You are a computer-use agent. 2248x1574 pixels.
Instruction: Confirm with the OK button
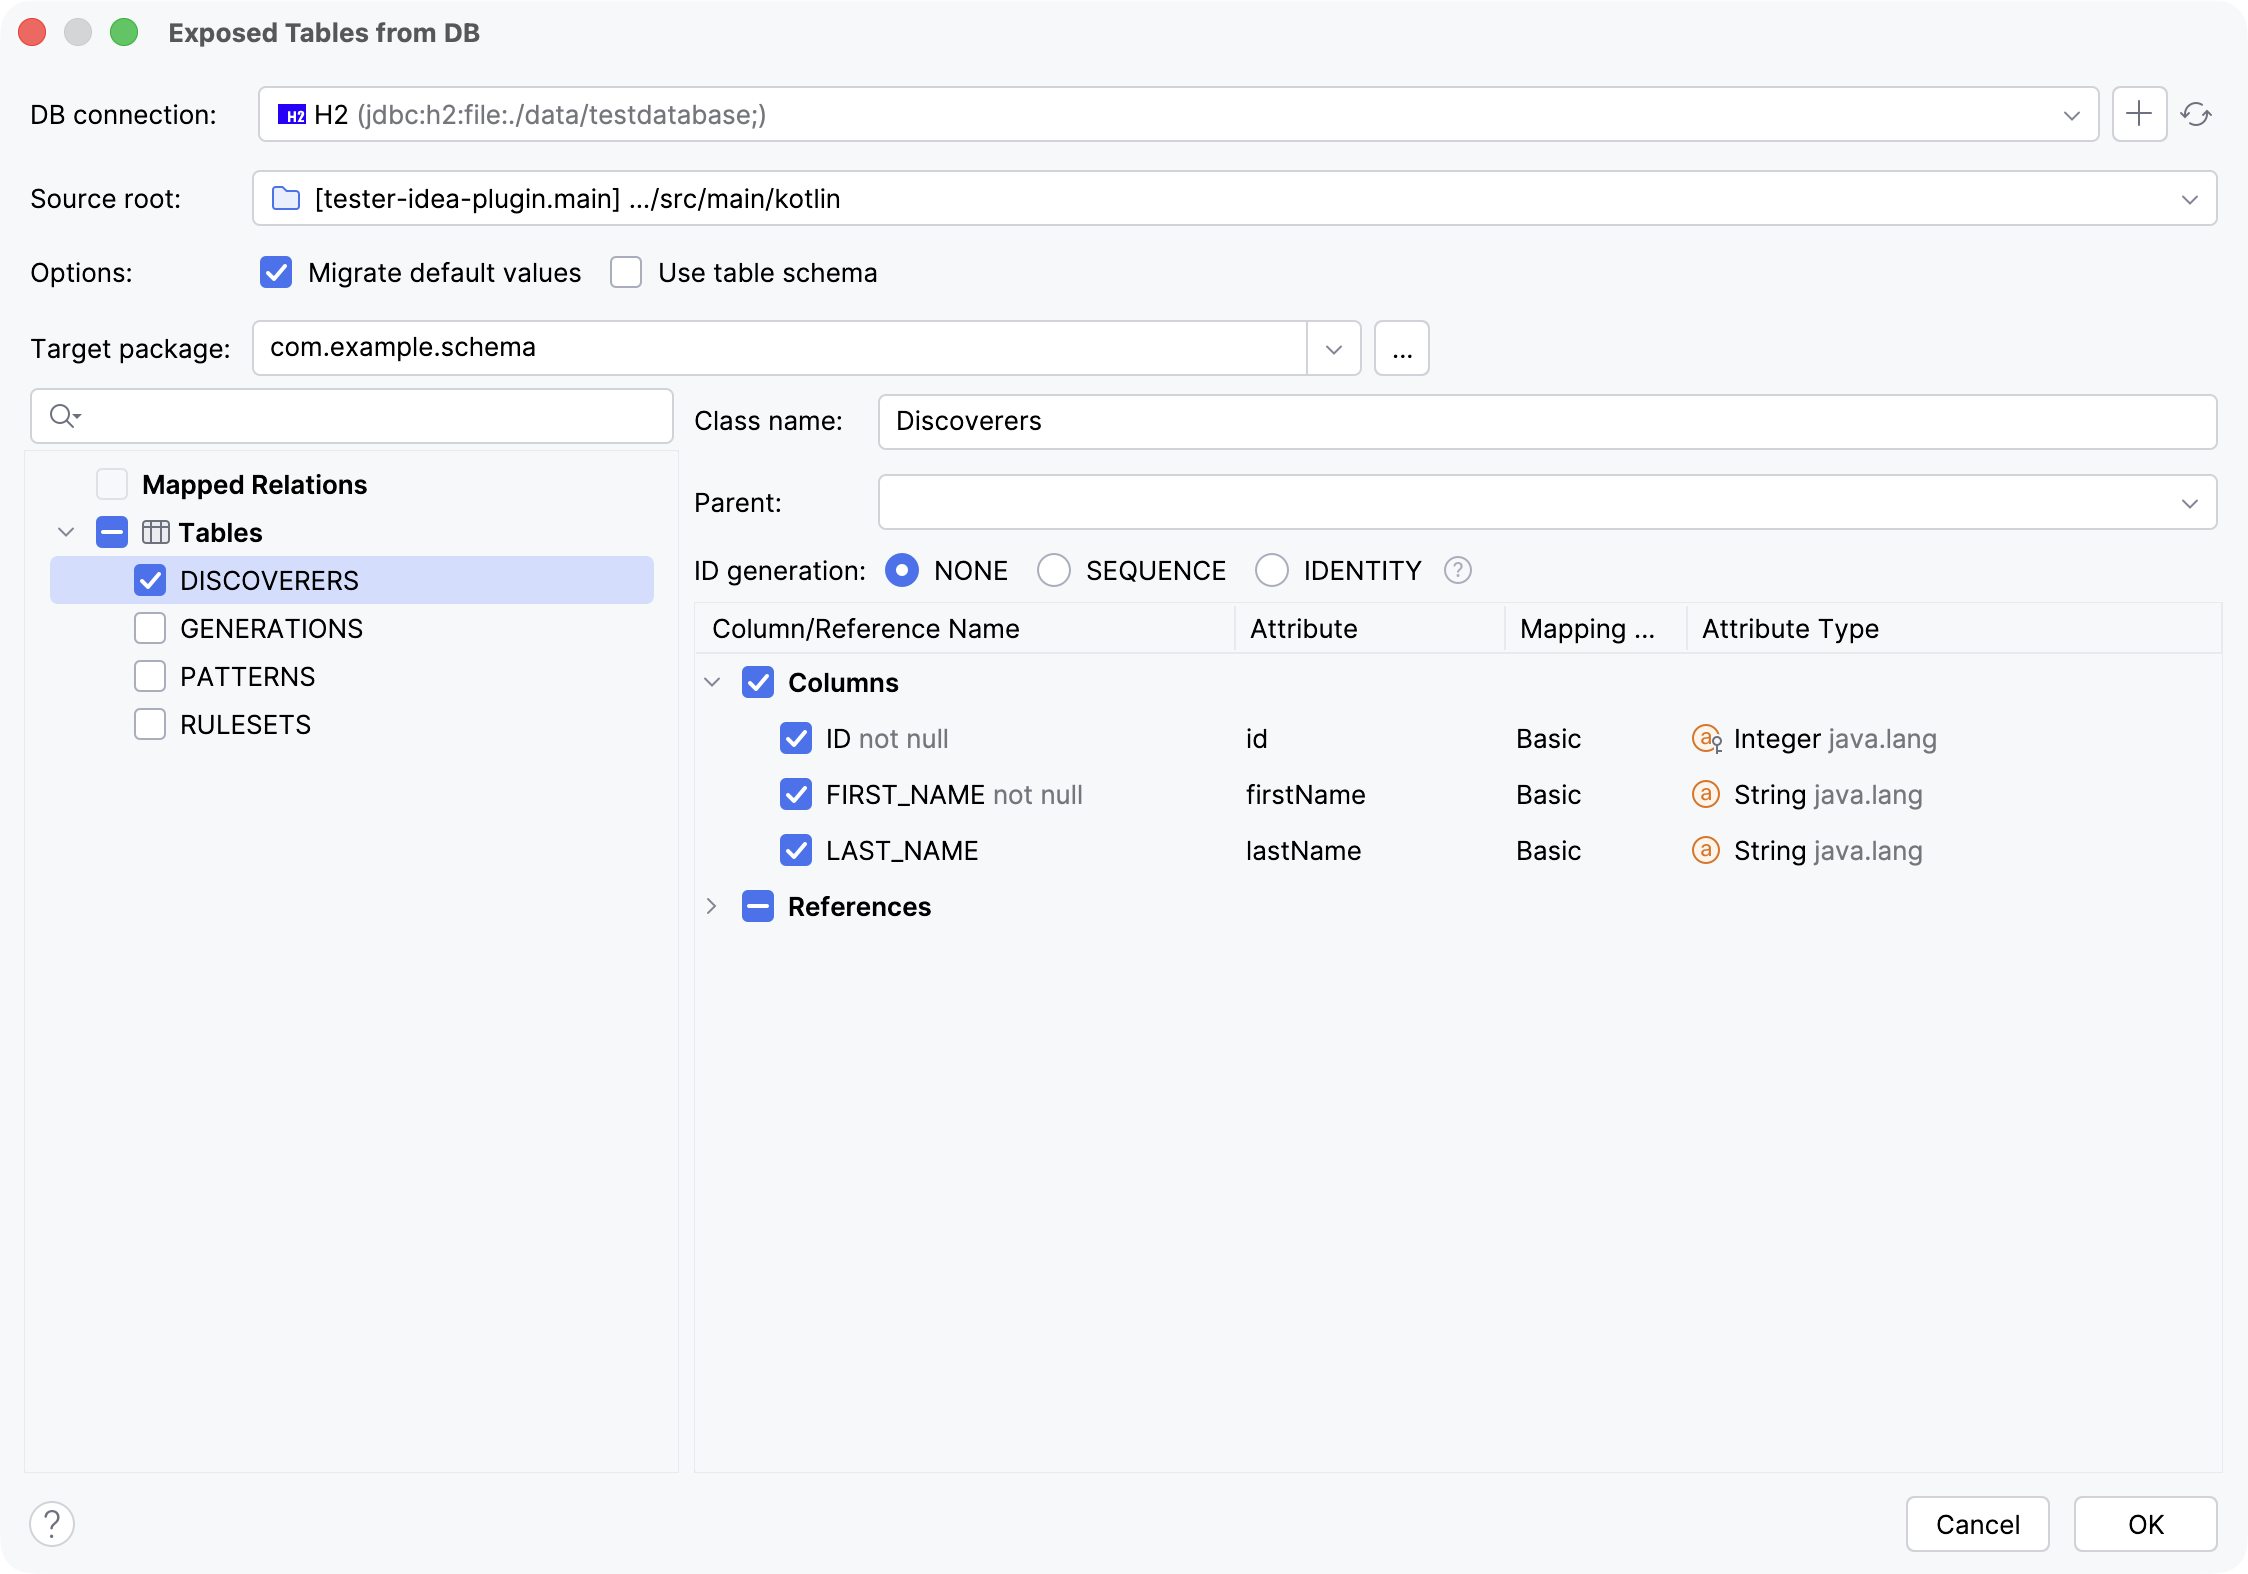[2146, 1524]
